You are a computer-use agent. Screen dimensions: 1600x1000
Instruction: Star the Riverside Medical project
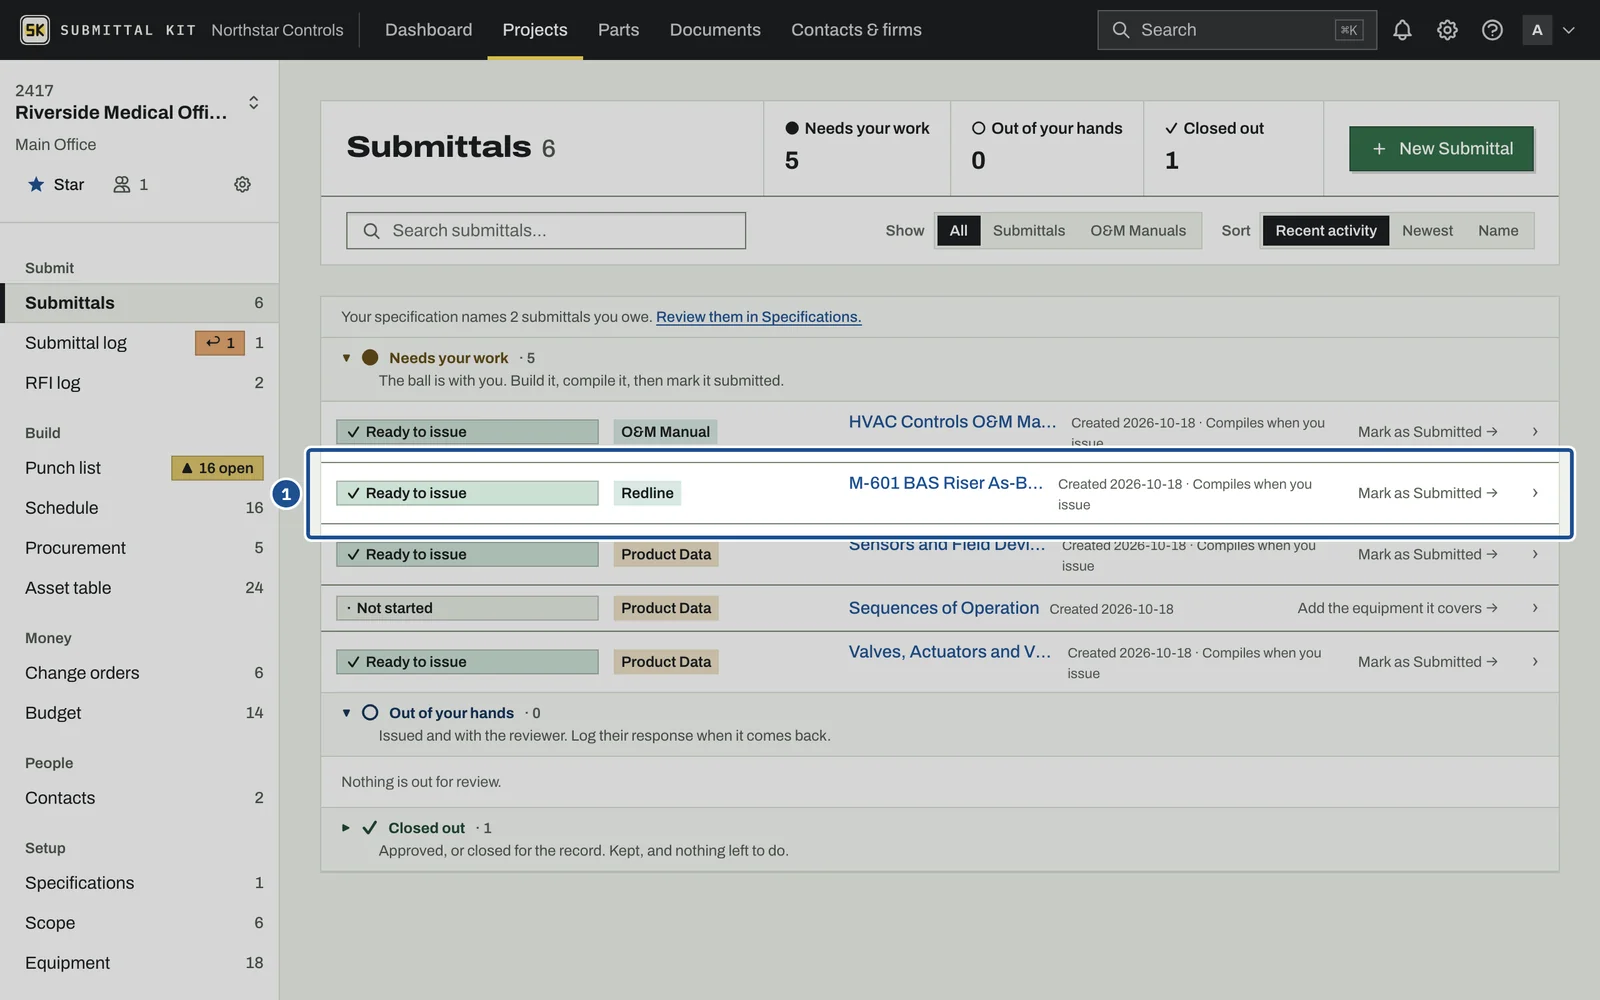coord(56,184)
